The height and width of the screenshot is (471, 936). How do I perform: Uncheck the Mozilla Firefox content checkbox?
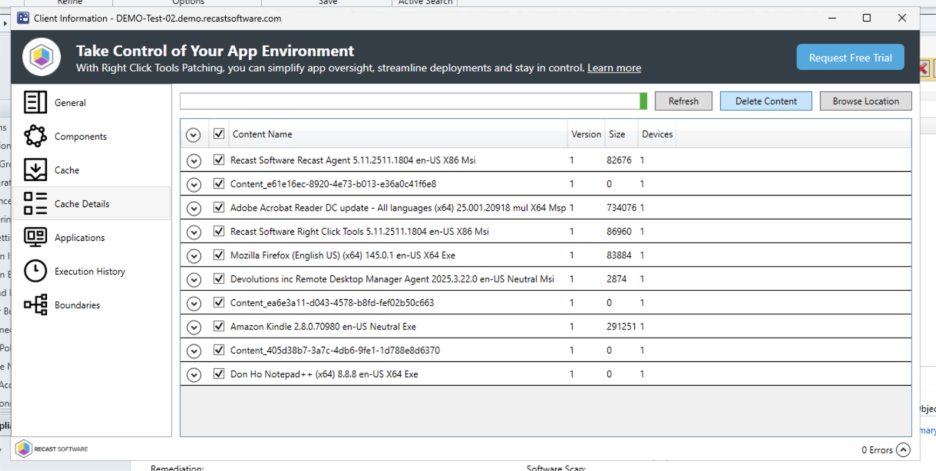click(219, 255)
